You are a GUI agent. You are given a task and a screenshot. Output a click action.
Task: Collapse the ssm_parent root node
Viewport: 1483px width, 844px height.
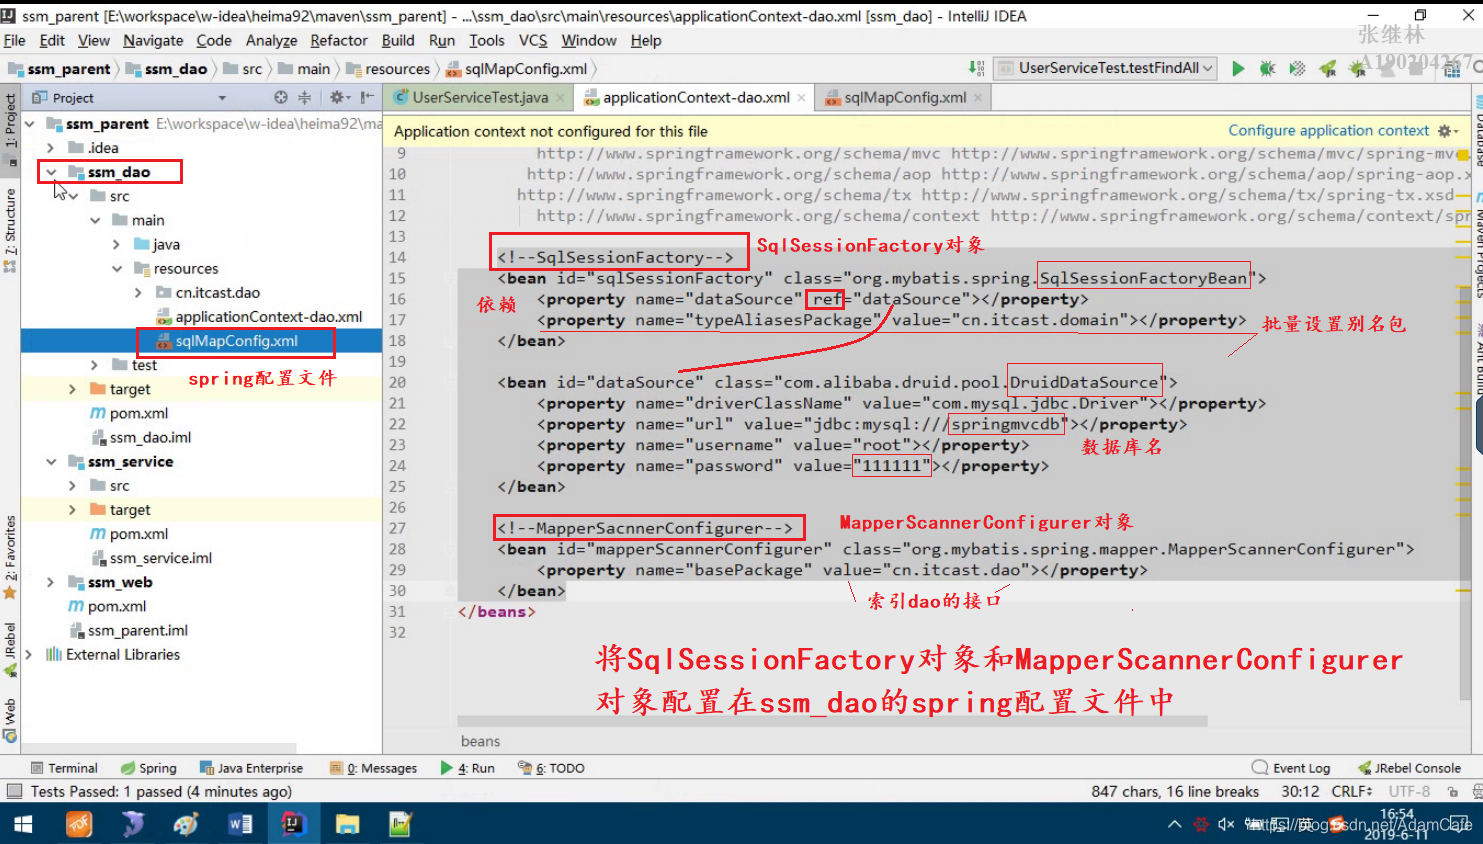29,124
